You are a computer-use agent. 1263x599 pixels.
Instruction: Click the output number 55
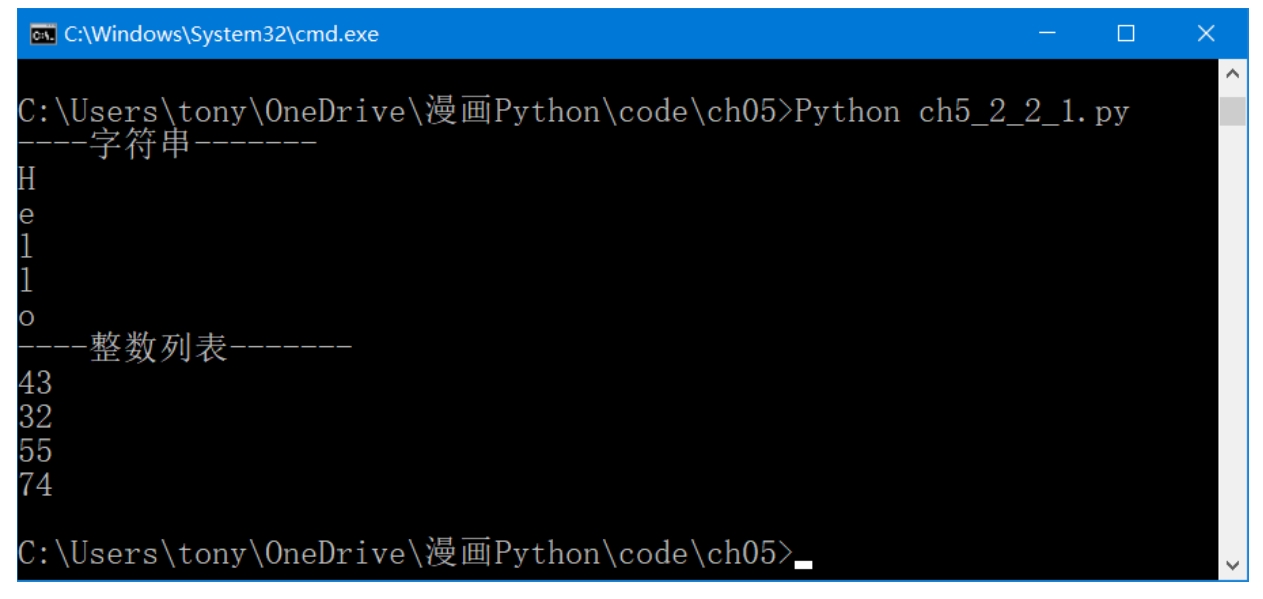click(x=36, y=451)
